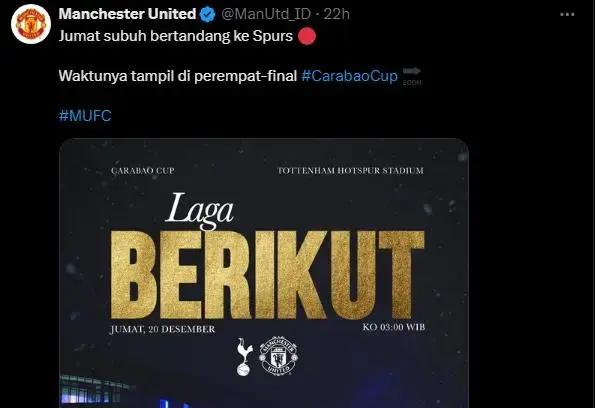Open the Manchester United profile avatar

tap(31, 24)
